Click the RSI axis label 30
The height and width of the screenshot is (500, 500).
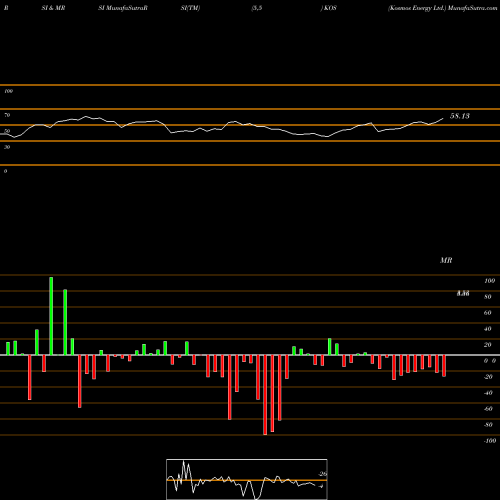click(x=7, y=147)
